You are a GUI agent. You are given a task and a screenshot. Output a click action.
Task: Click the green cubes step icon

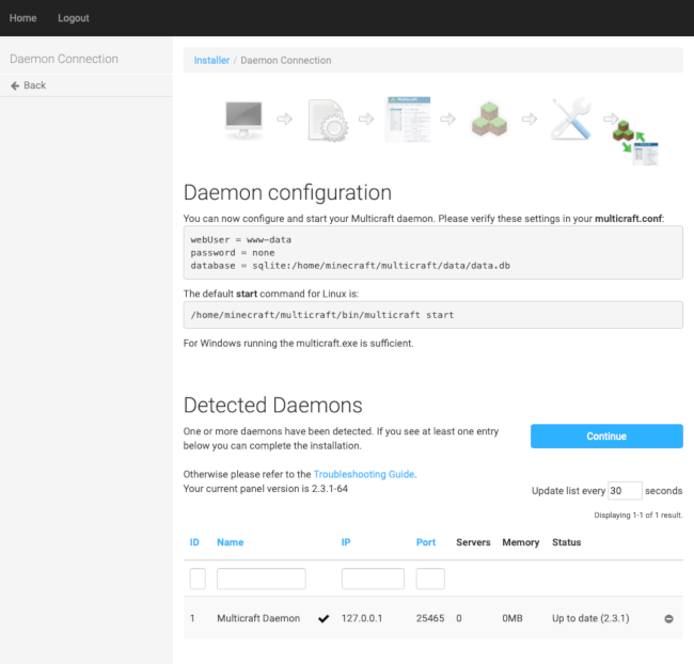(x=489, y=119)
